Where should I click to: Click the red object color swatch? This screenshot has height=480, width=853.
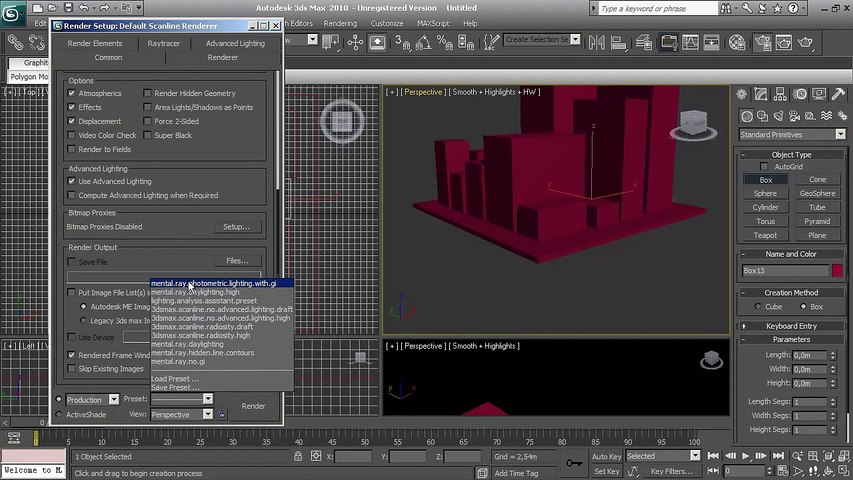837,271
